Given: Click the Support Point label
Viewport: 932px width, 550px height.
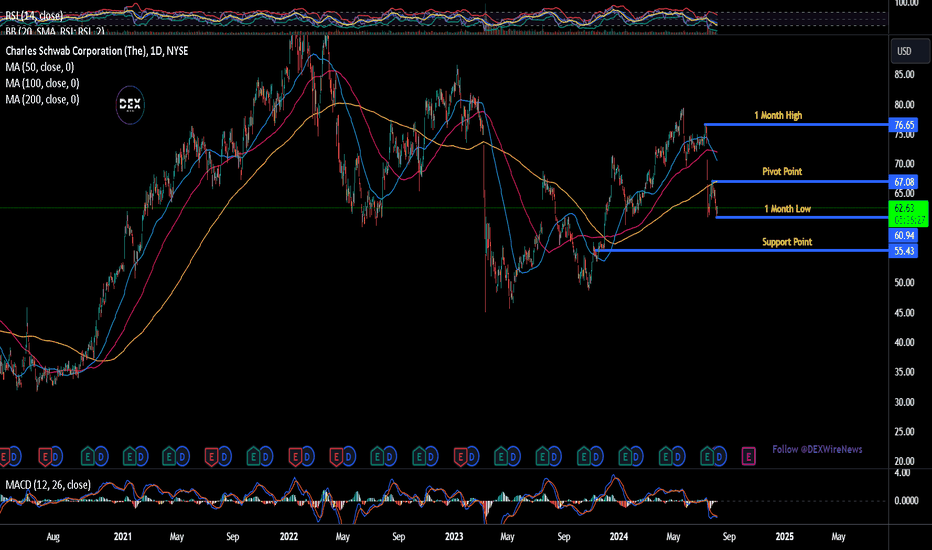Looking at the screenshot, I should pos(787,242).
